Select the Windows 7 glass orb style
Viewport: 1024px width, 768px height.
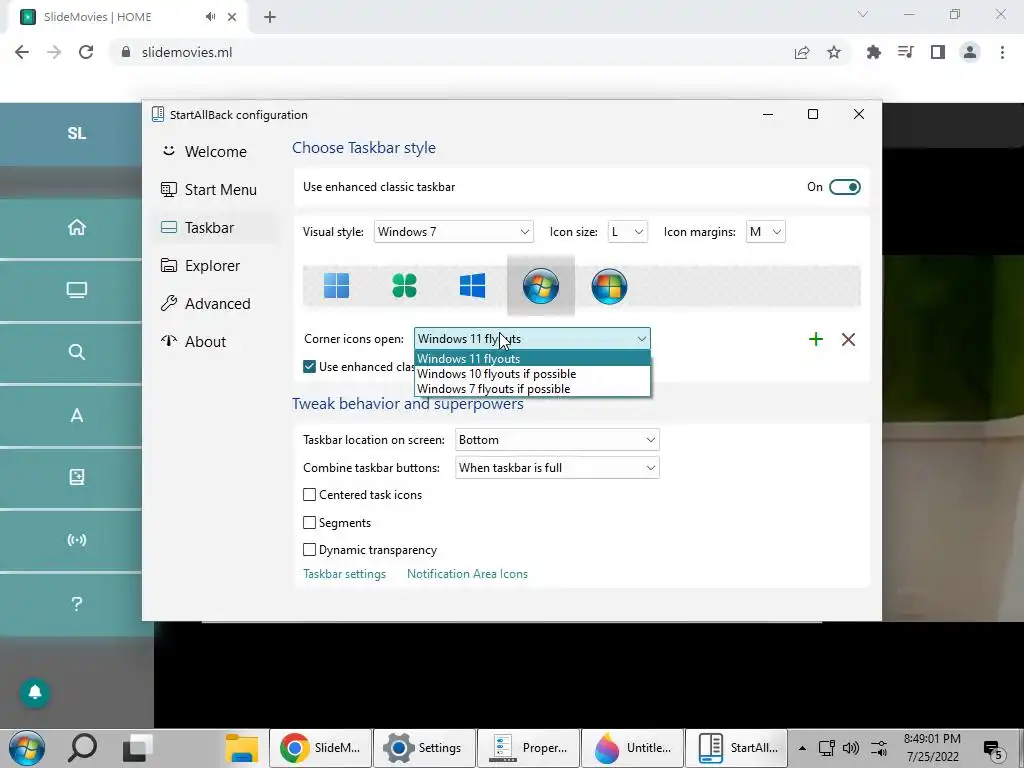click(541, 285)
